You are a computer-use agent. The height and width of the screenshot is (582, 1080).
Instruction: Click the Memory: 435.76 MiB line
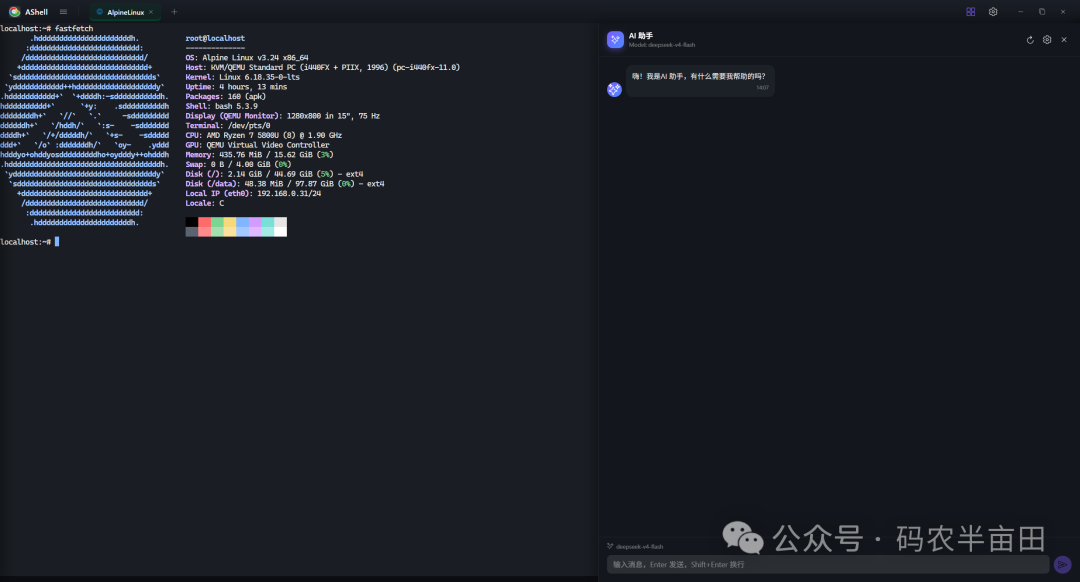(x=260, y=154)
